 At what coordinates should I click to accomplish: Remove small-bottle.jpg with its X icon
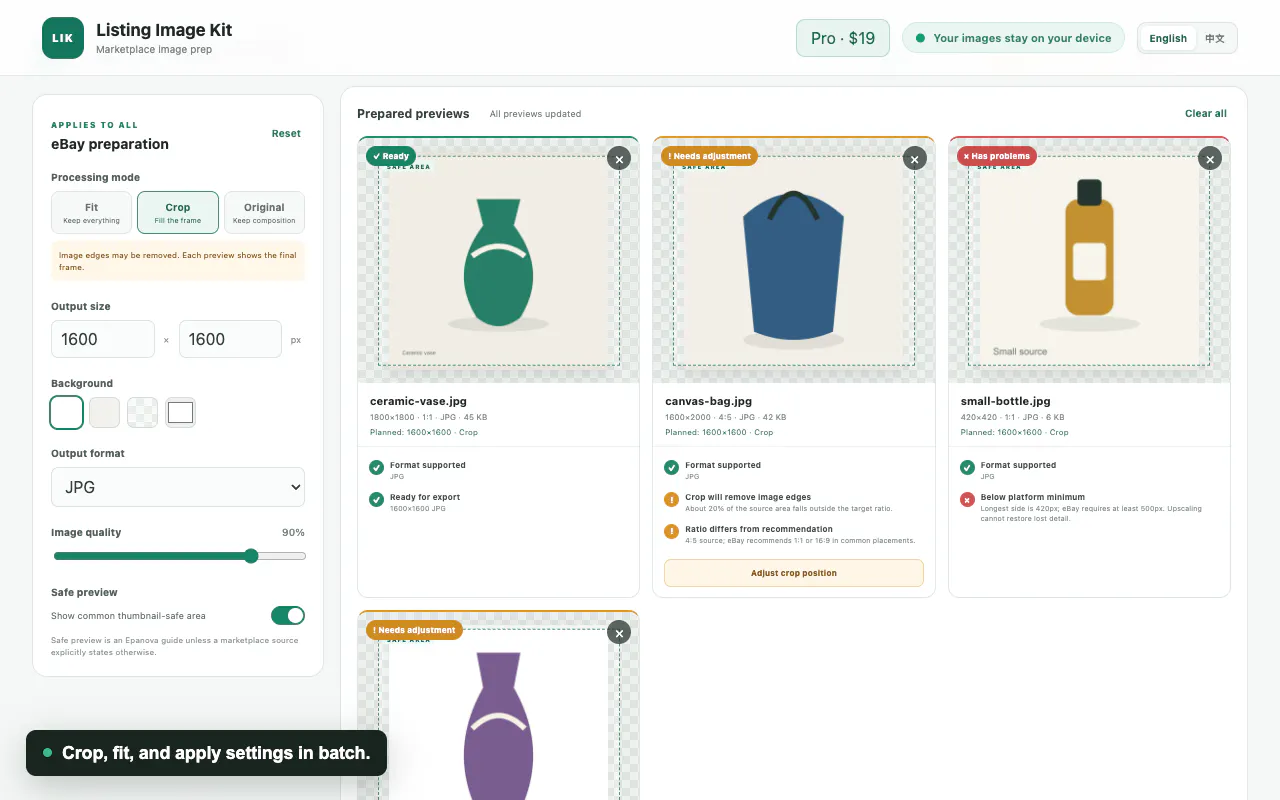click(1210, 158)
